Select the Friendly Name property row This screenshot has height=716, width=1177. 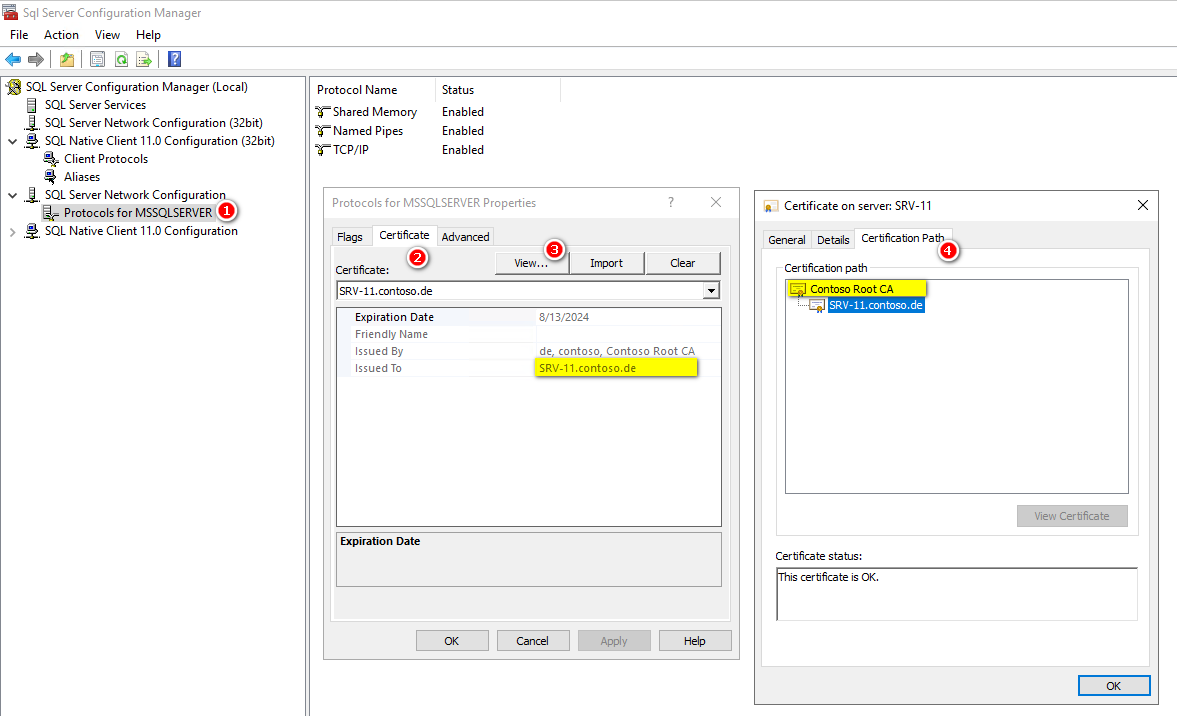coord(529,334)
